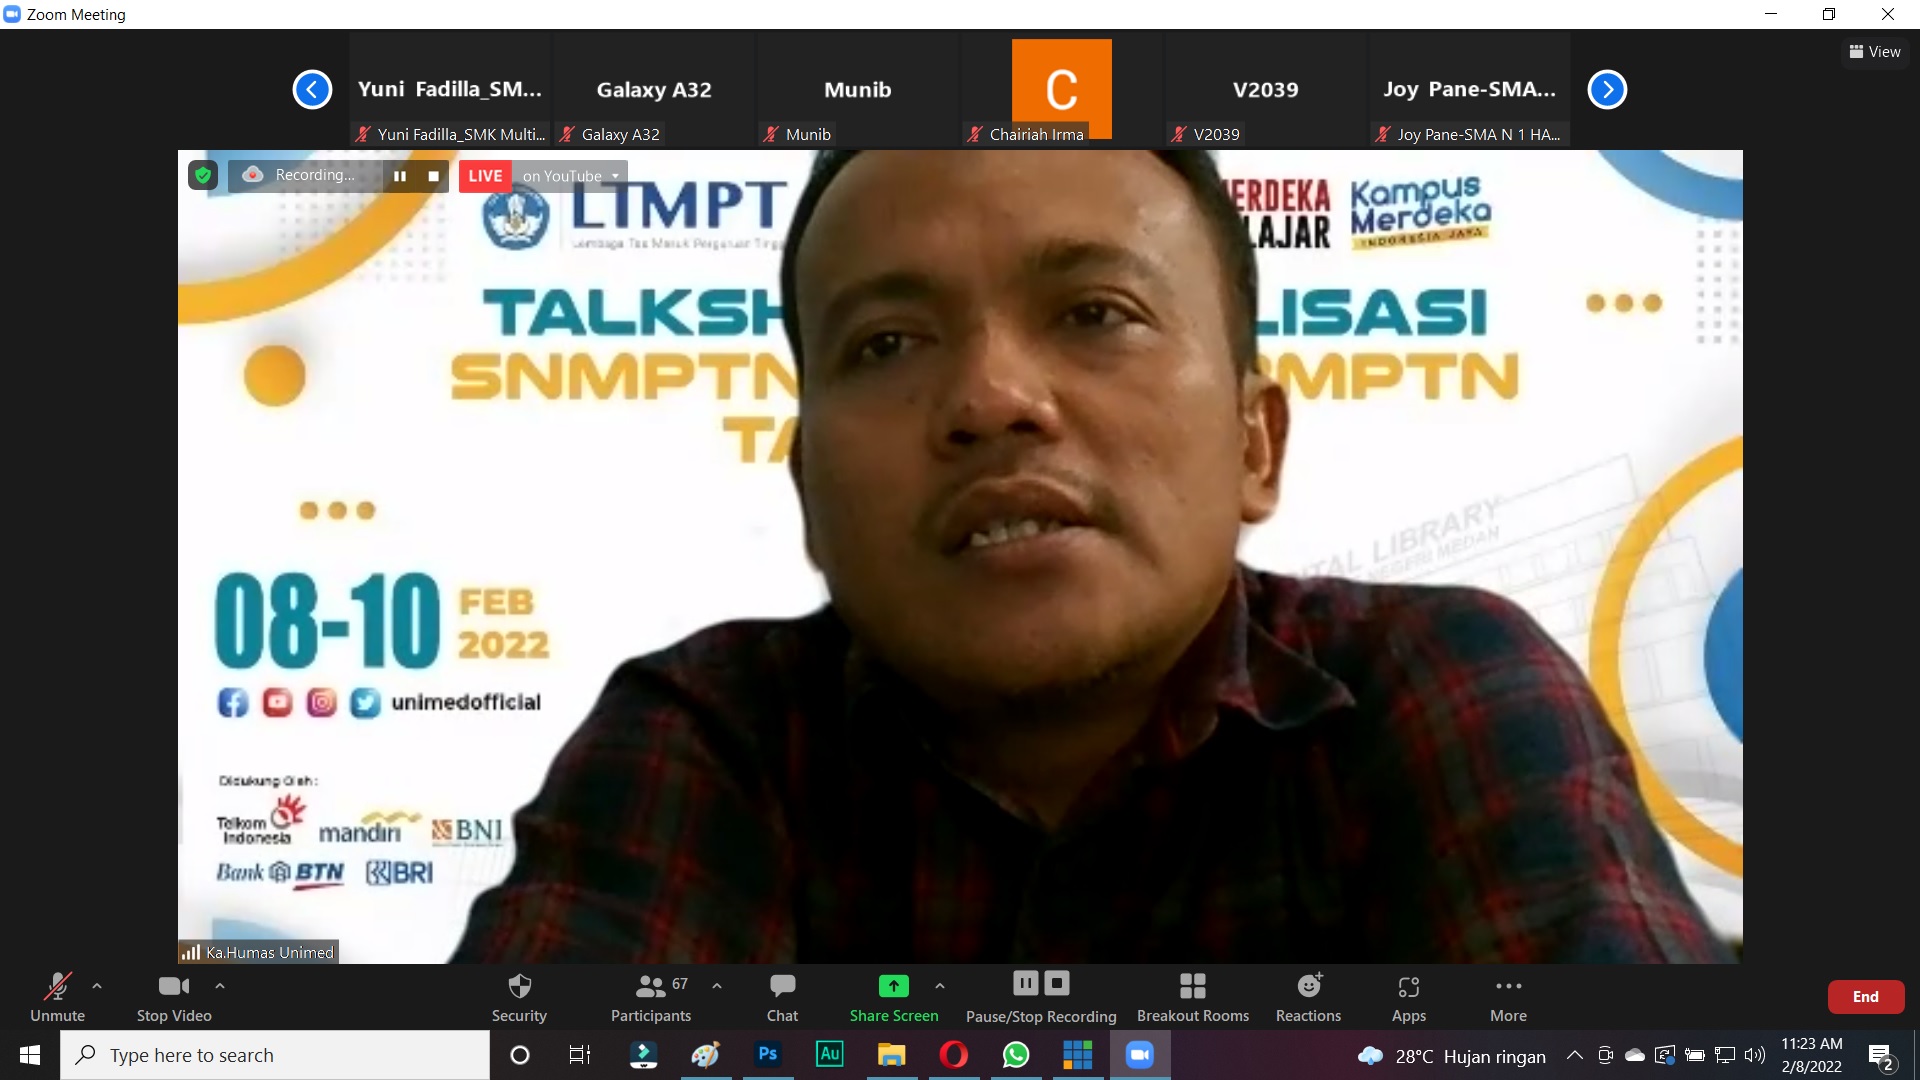
Task: Click the green encryption shield icon
Action: [203, 176]
